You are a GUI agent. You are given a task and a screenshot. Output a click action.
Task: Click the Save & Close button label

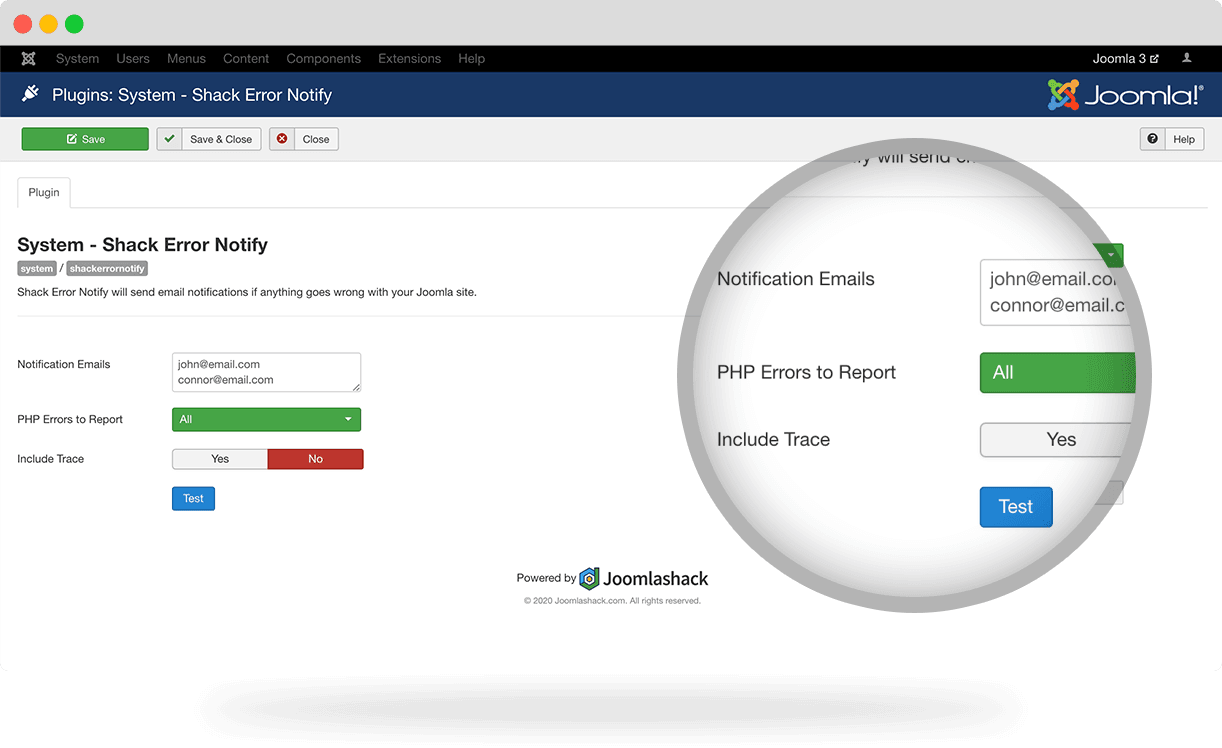click(x=221, y=139)
